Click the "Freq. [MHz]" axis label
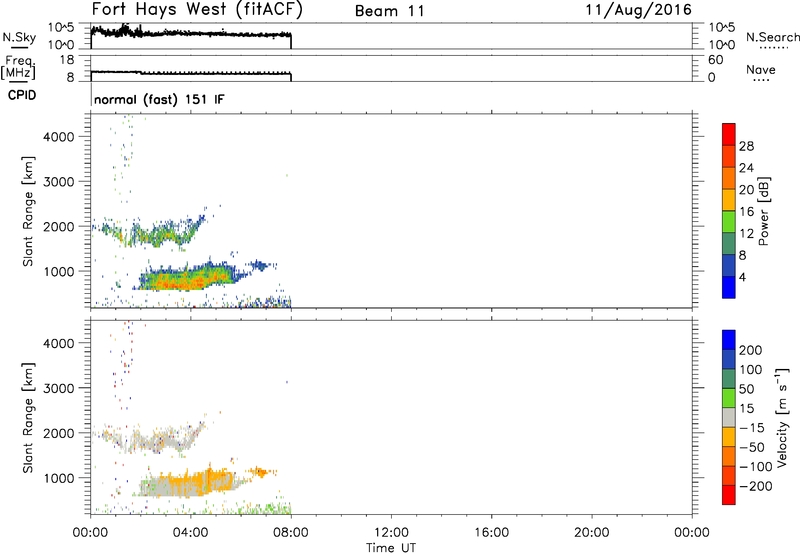This screenshot has width=800, height=554. 18,67
